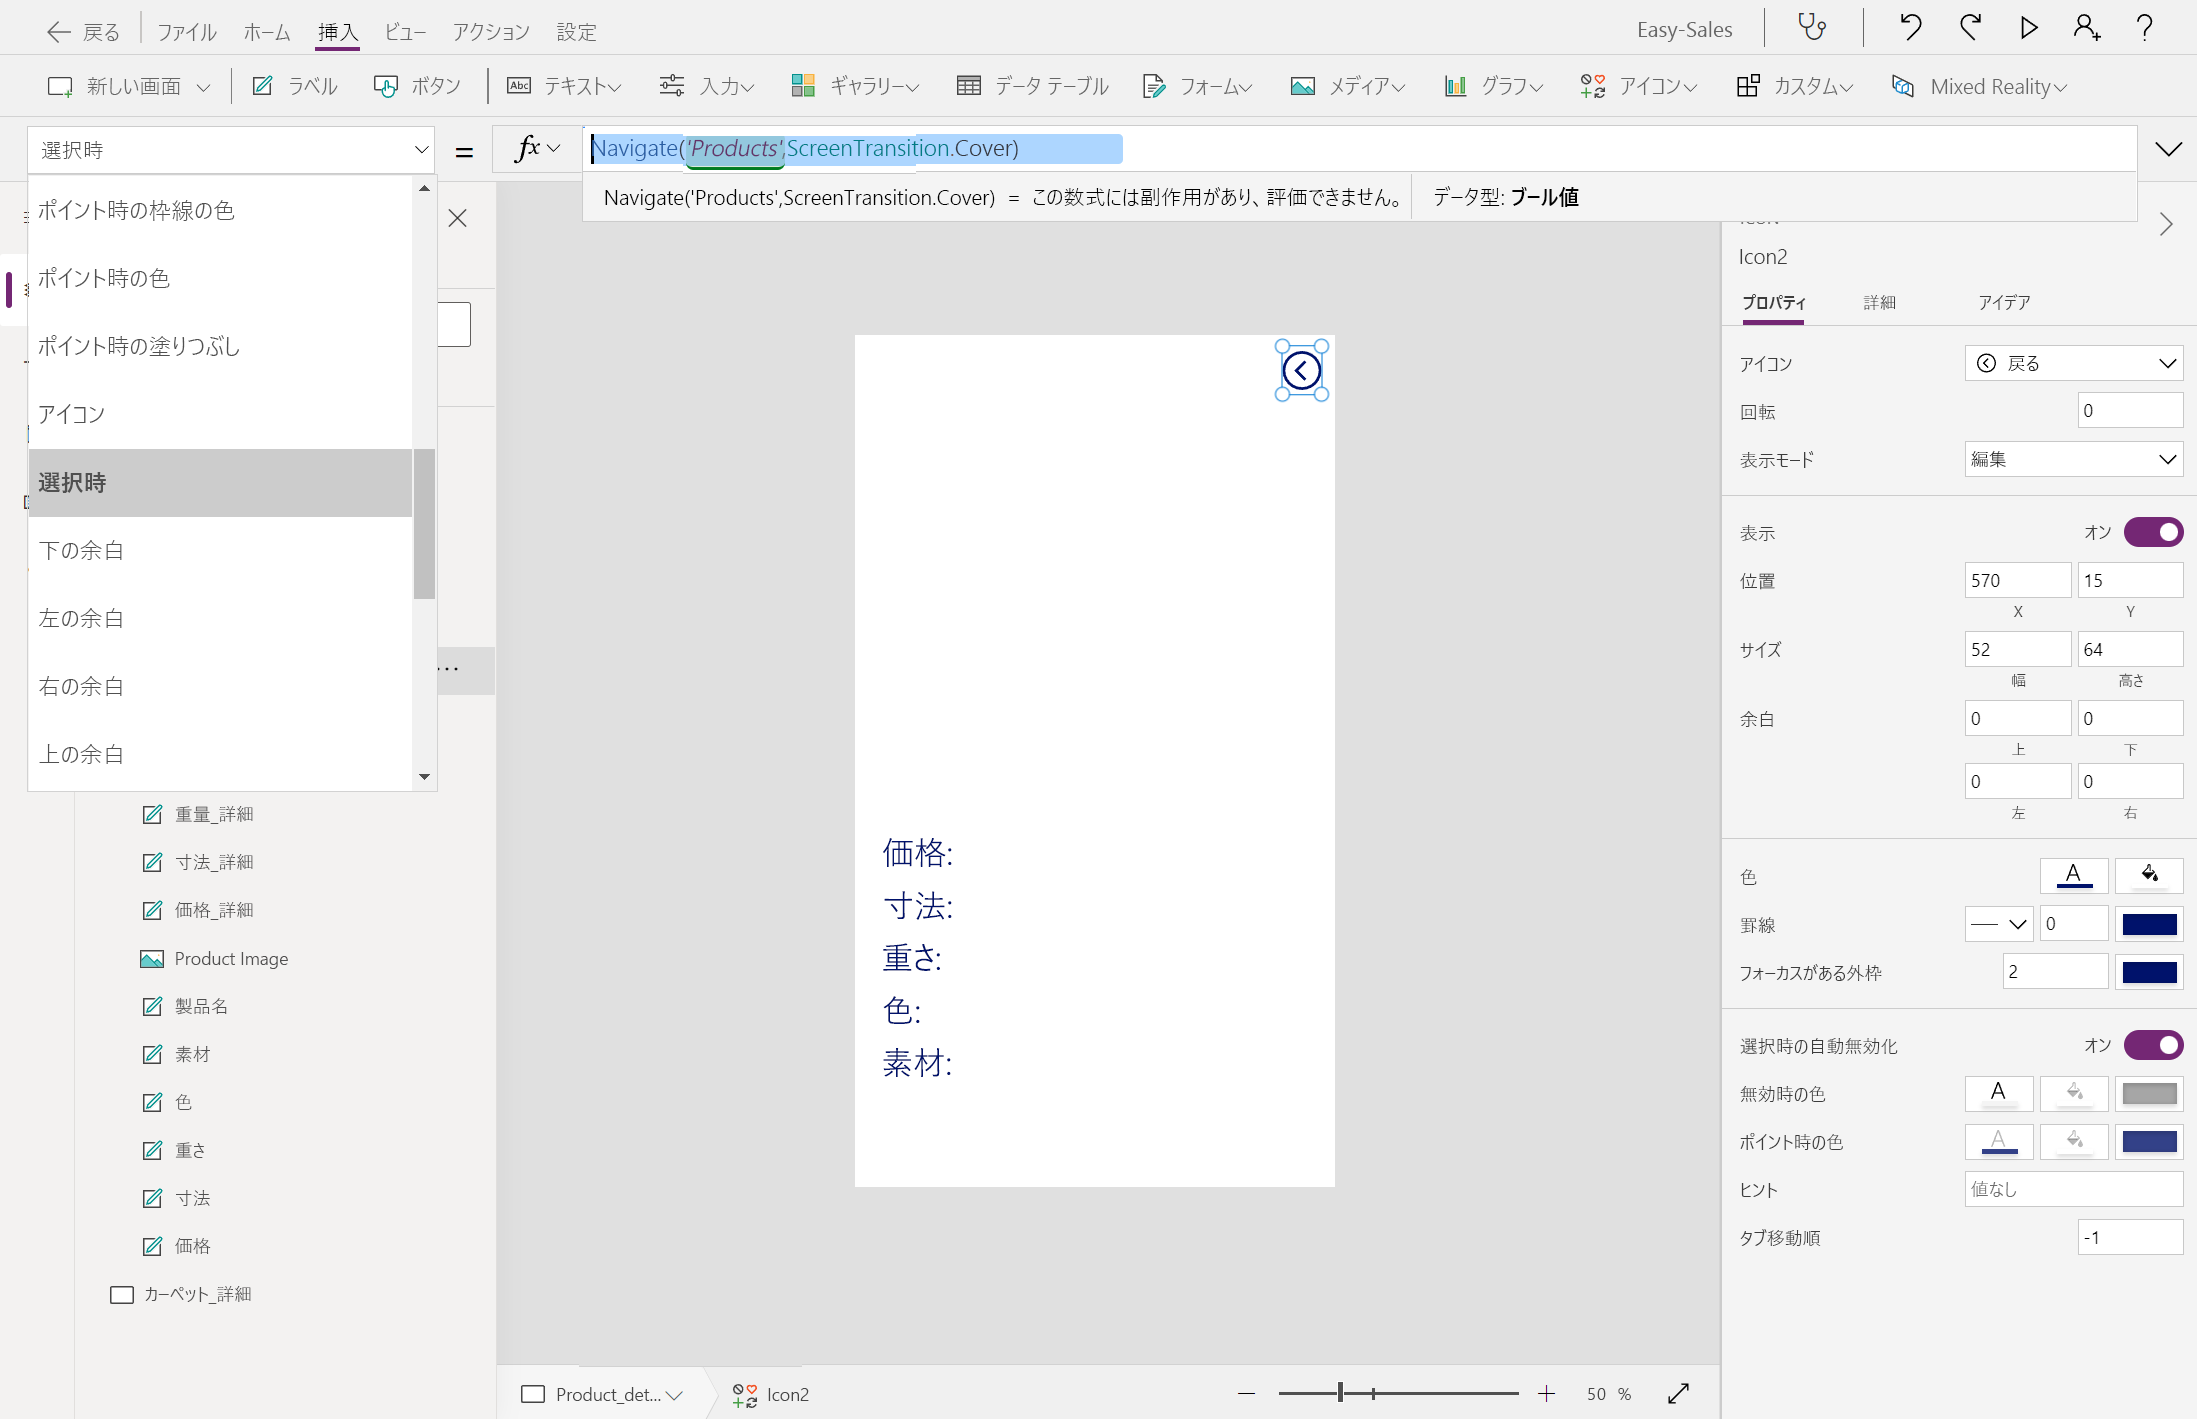Preview the app with the play icon
The width and height of the screenshot is (2197, 1419).
pyautogui.click(x=2029, y=28)
